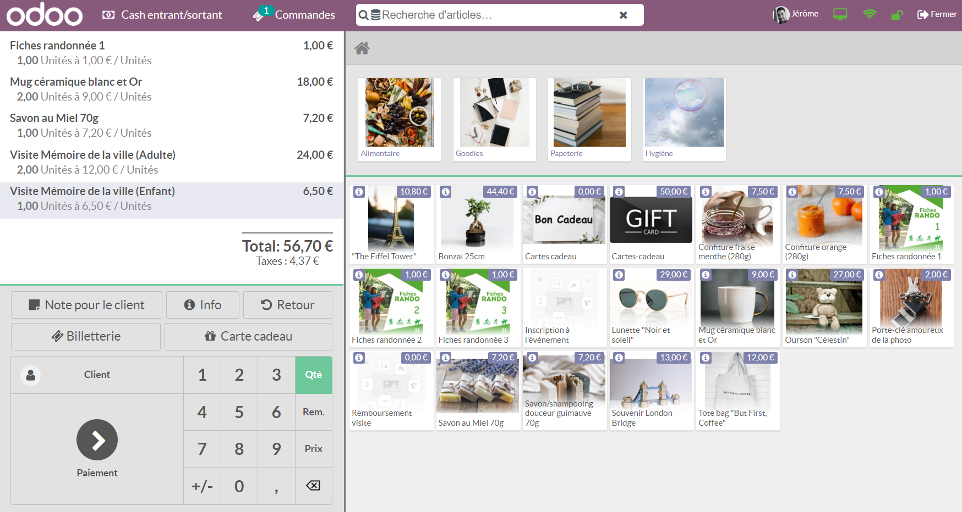Select a Client for the order
Image resolution: width=962 pixels, height=512 pixels.
97,375
